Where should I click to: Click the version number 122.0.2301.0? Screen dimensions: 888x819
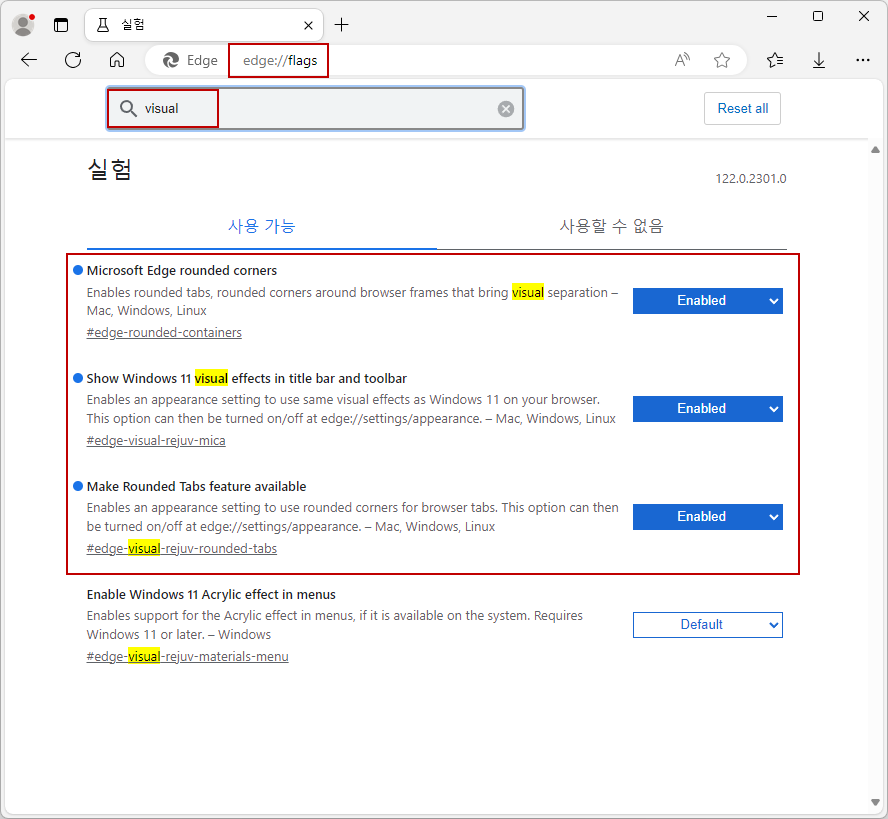coord(751,179)
